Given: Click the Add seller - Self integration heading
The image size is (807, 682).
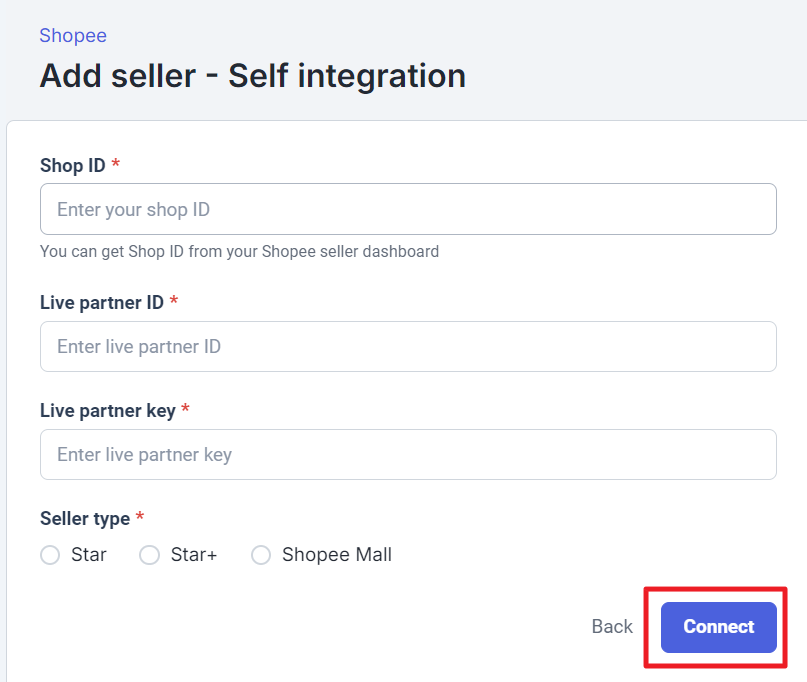Looking at the screenshot, I should (x=252, y=76).
